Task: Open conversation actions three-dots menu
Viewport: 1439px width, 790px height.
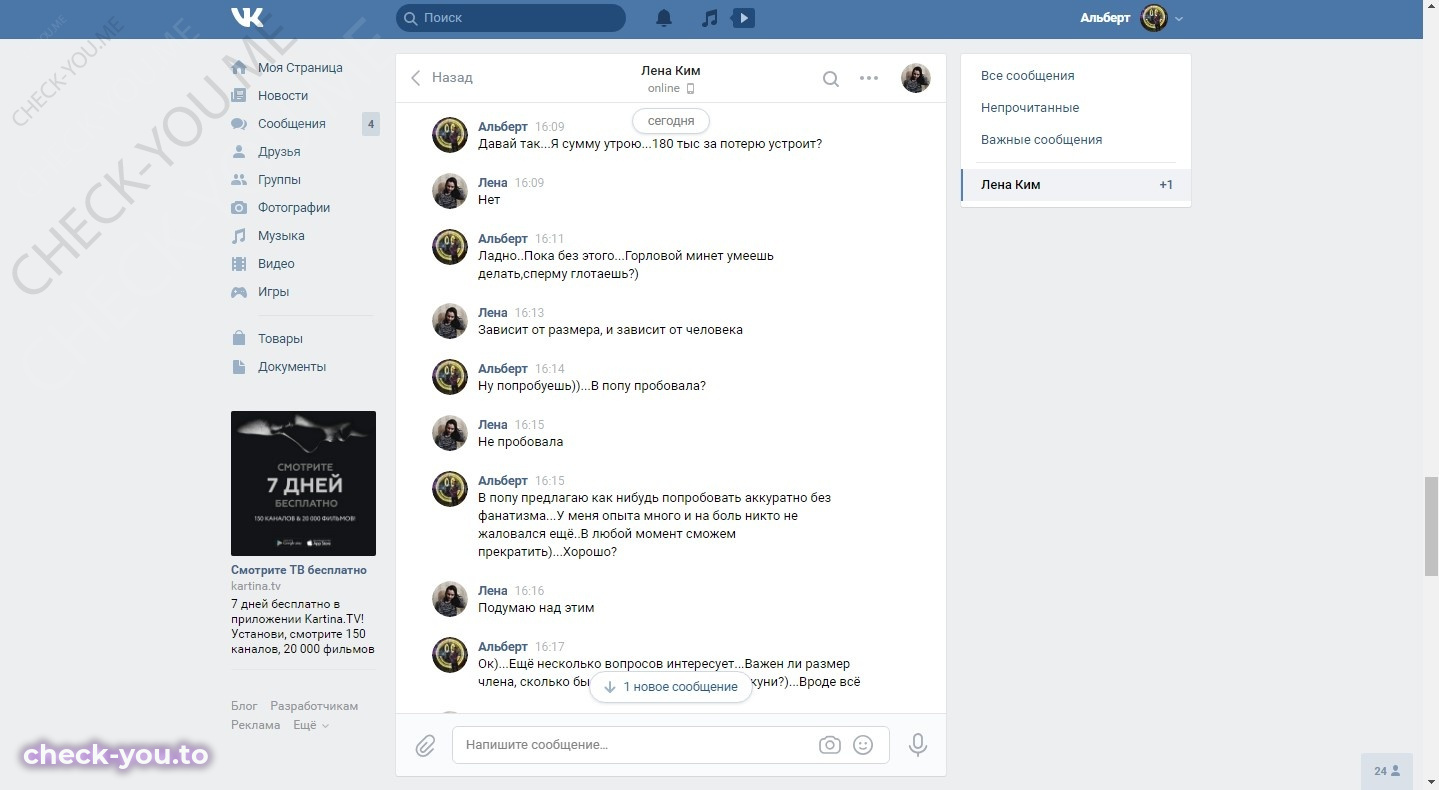Action: pos(869,78)
